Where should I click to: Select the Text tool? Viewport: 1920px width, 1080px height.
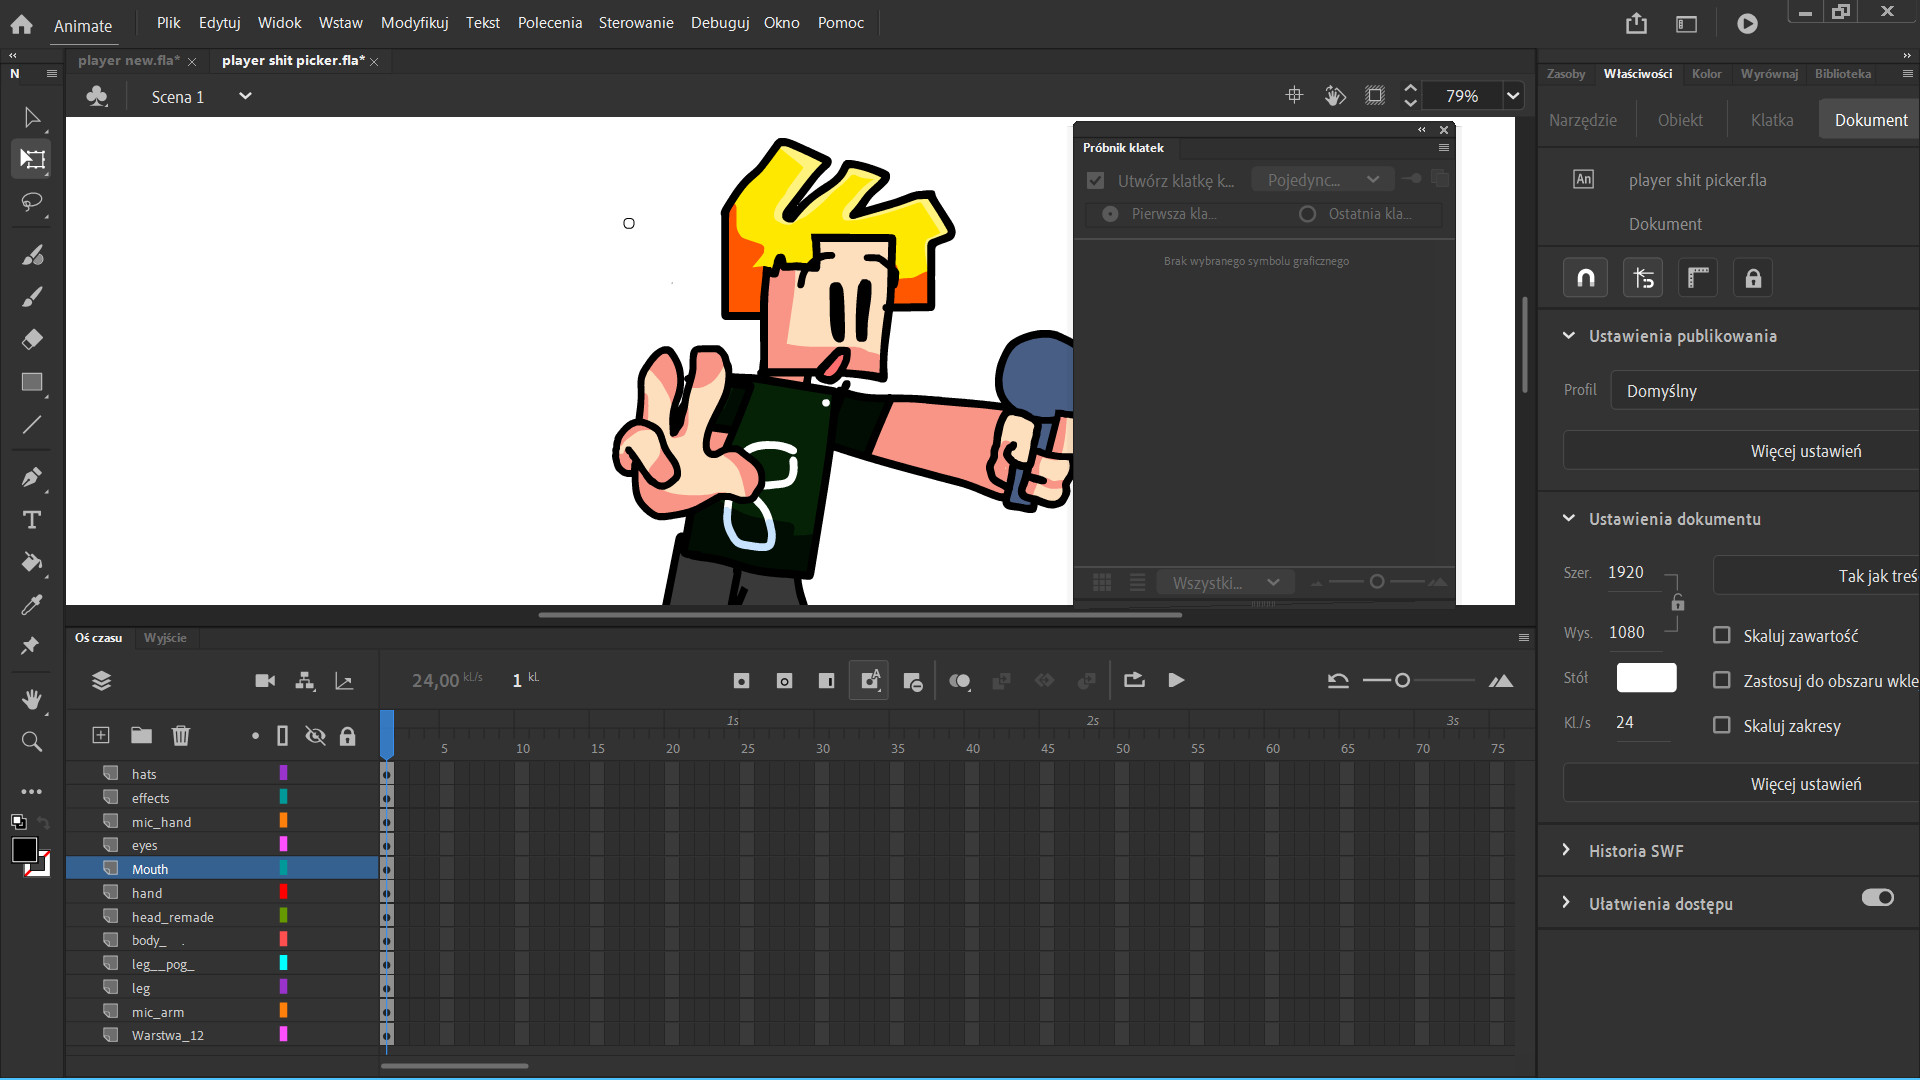(32, 519)
